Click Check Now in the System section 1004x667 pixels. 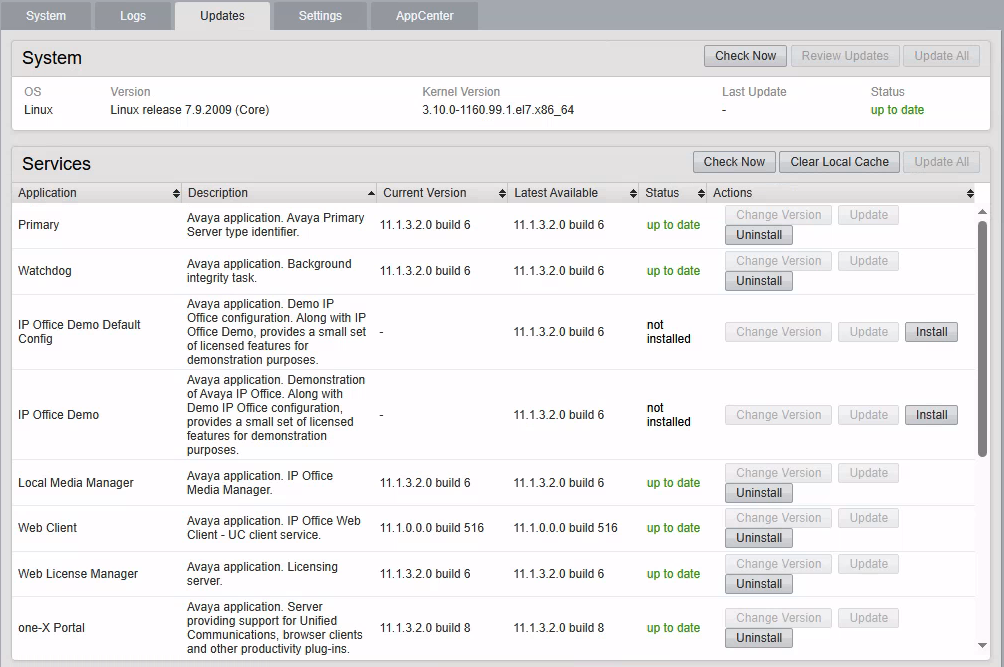pos(745,56)
